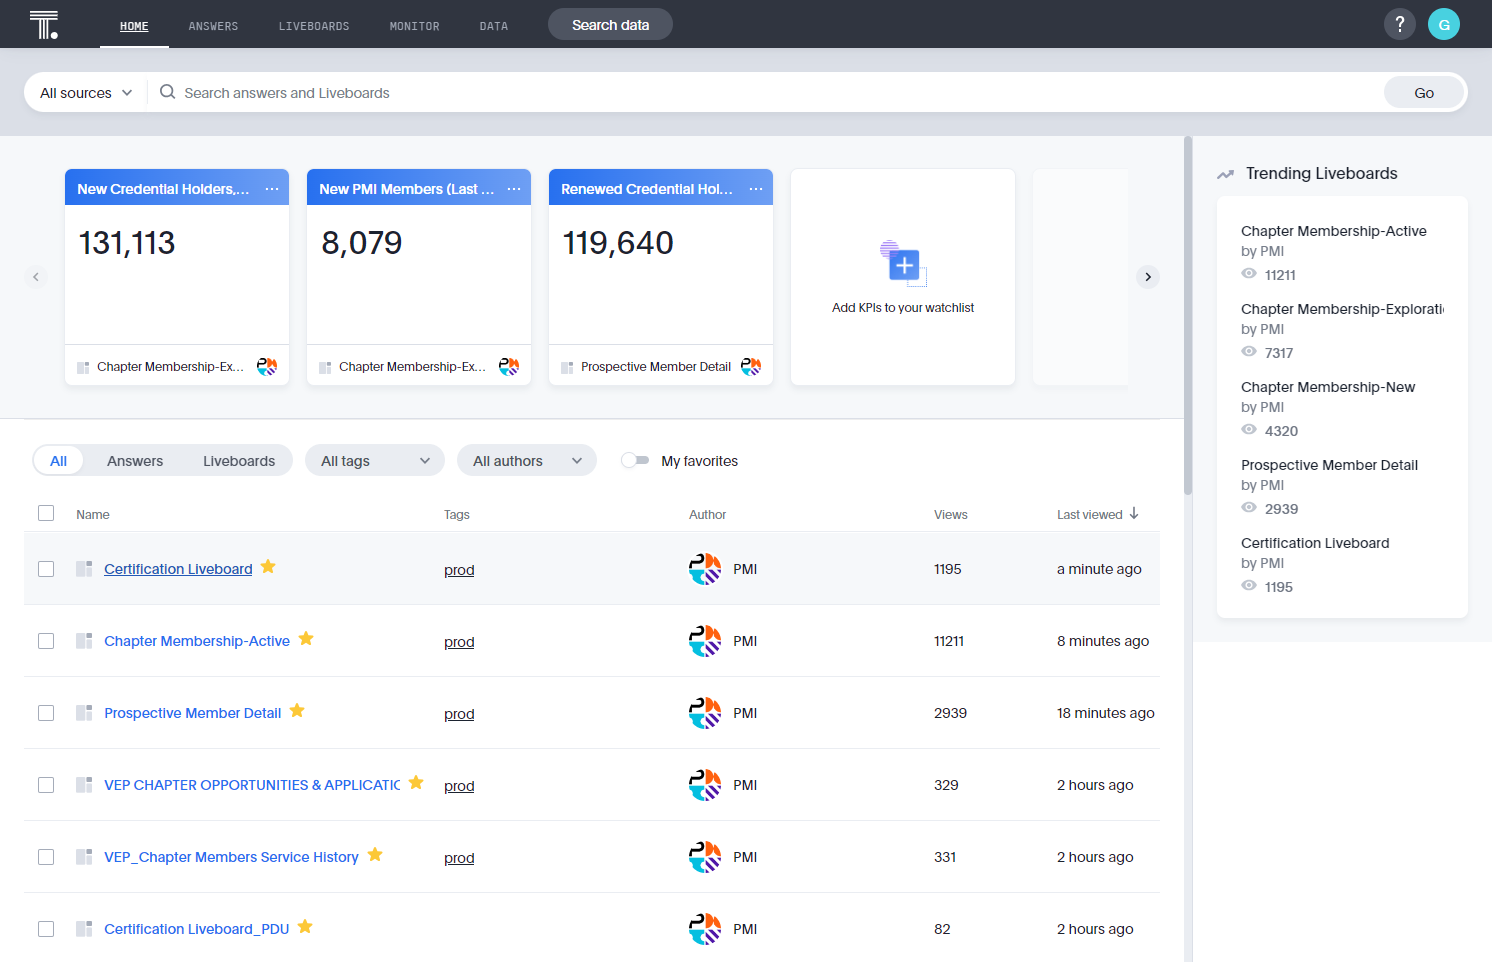
Task: Check the Prospective Member Detail row checkbox
Action: pyautogui.click(x=46, y=713)
